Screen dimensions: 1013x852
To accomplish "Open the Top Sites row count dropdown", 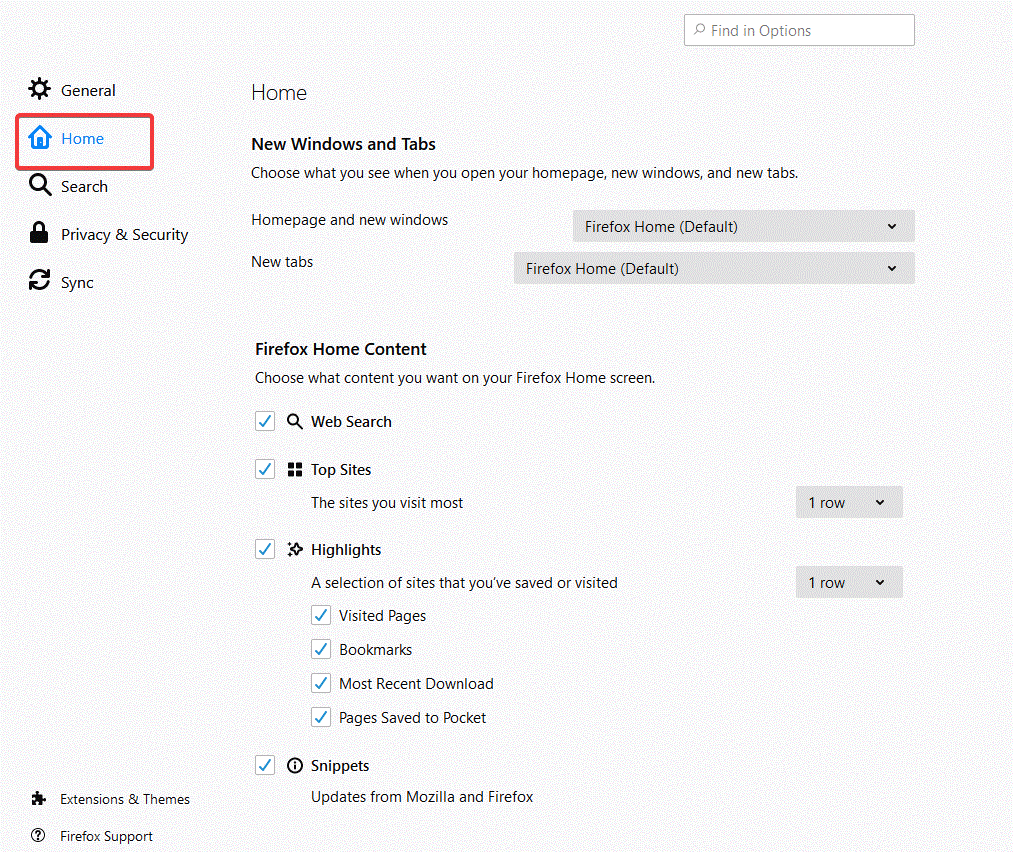I will tap(848, 502).
